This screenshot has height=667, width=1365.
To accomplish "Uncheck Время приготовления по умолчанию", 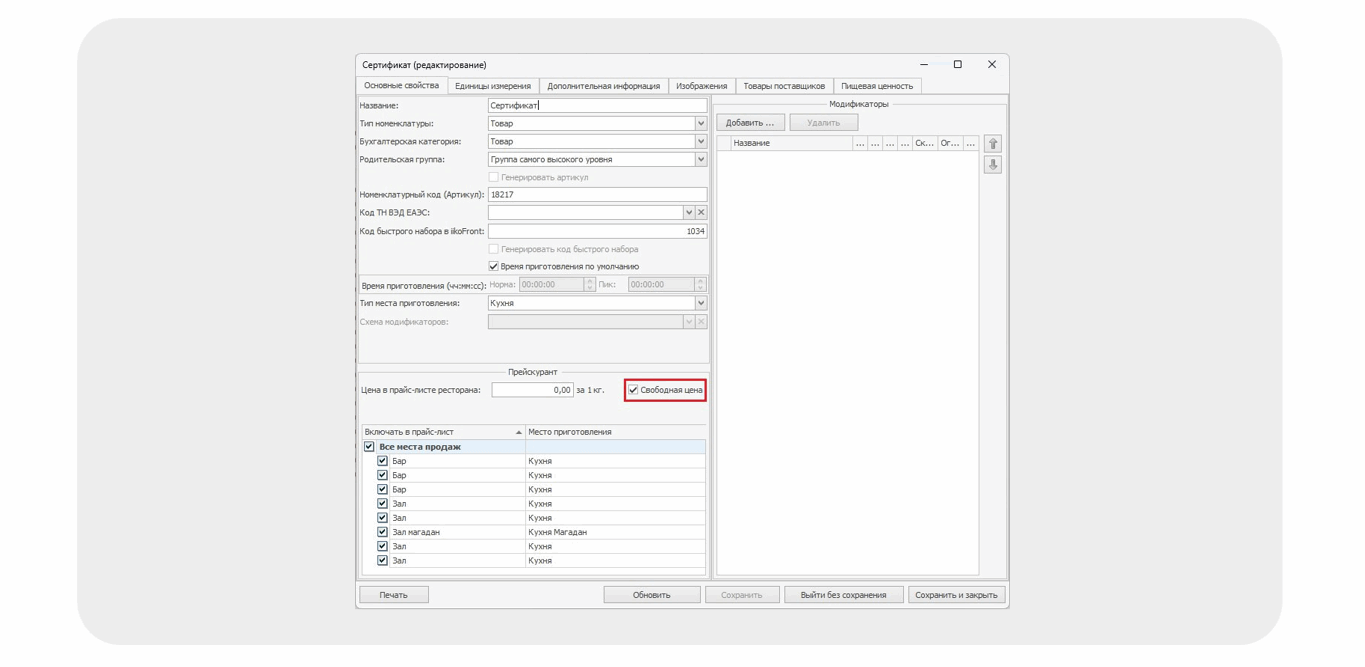I will (493, 267).
